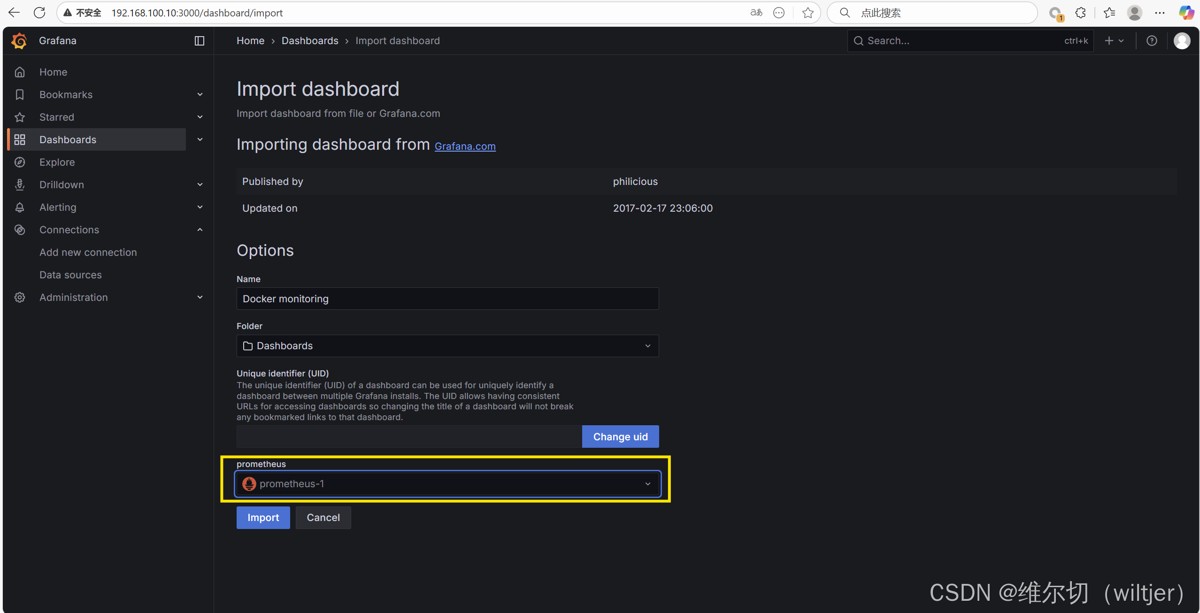The width and height of the screenshot is (1200, 613).
Task: Click the Home icon in the sidebar
Action: click(x=19, y=72)
